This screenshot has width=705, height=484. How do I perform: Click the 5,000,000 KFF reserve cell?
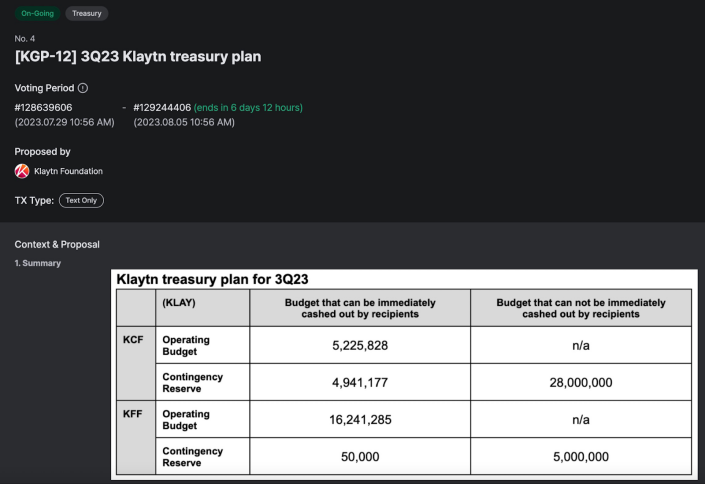tap(581, 457)
